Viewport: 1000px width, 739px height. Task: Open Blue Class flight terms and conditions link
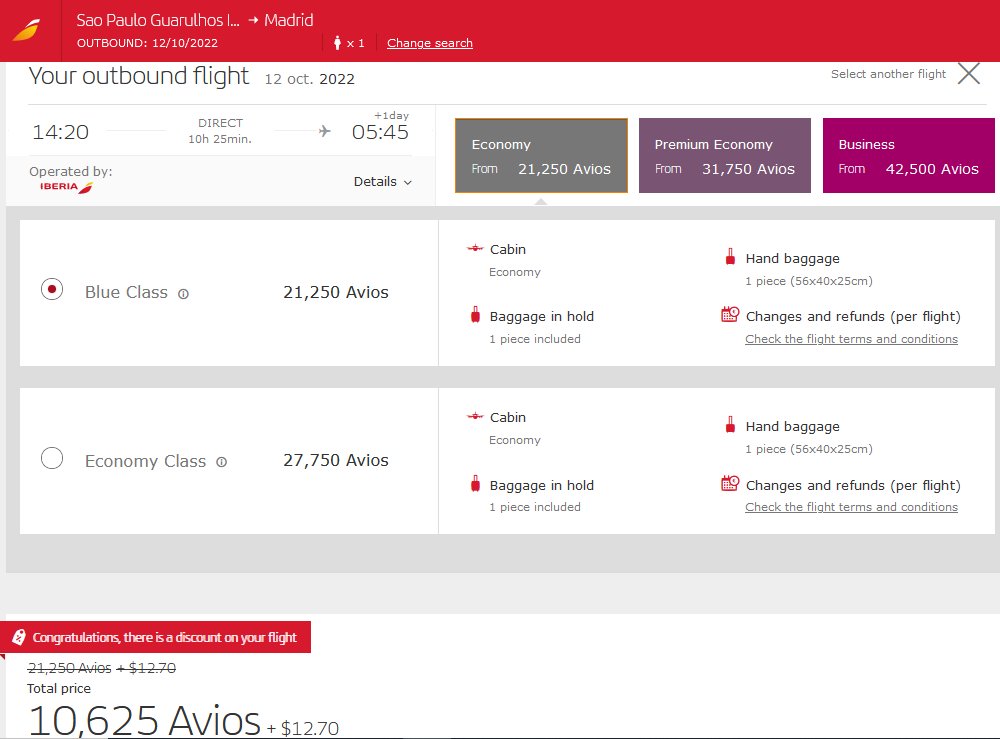click(851, 339)
